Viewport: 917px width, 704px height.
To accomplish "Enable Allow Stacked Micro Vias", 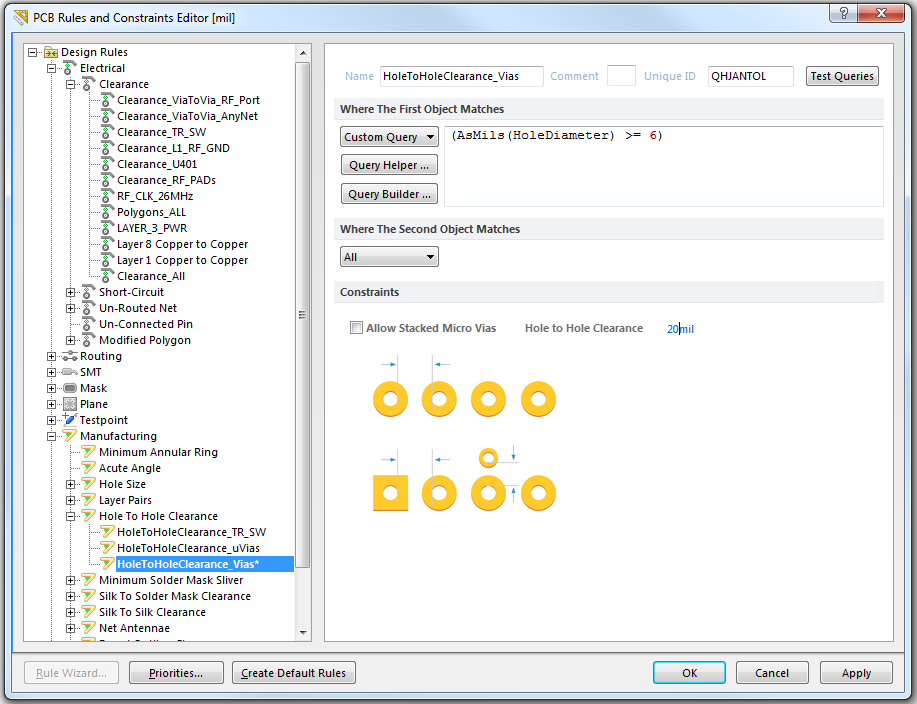I will [x=356, y=328].
